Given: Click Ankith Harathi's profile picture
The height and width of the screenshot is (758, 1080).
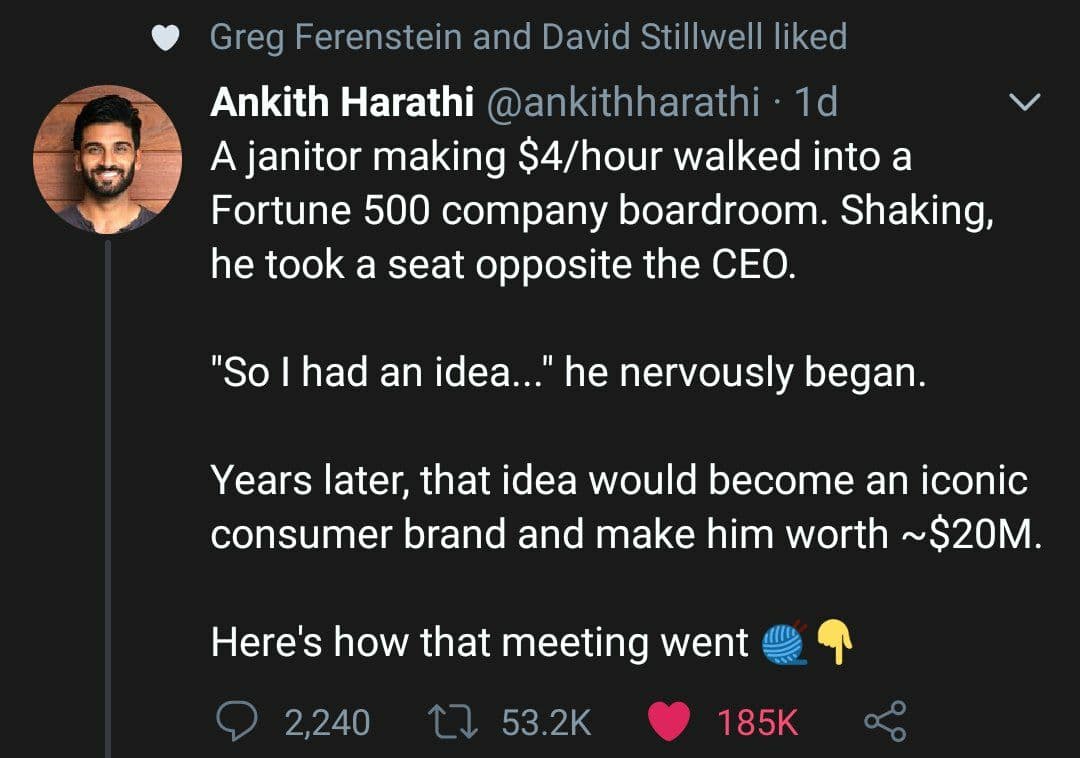Looking at the screenshot, I should pyautogui.click(x=107, y=159).
